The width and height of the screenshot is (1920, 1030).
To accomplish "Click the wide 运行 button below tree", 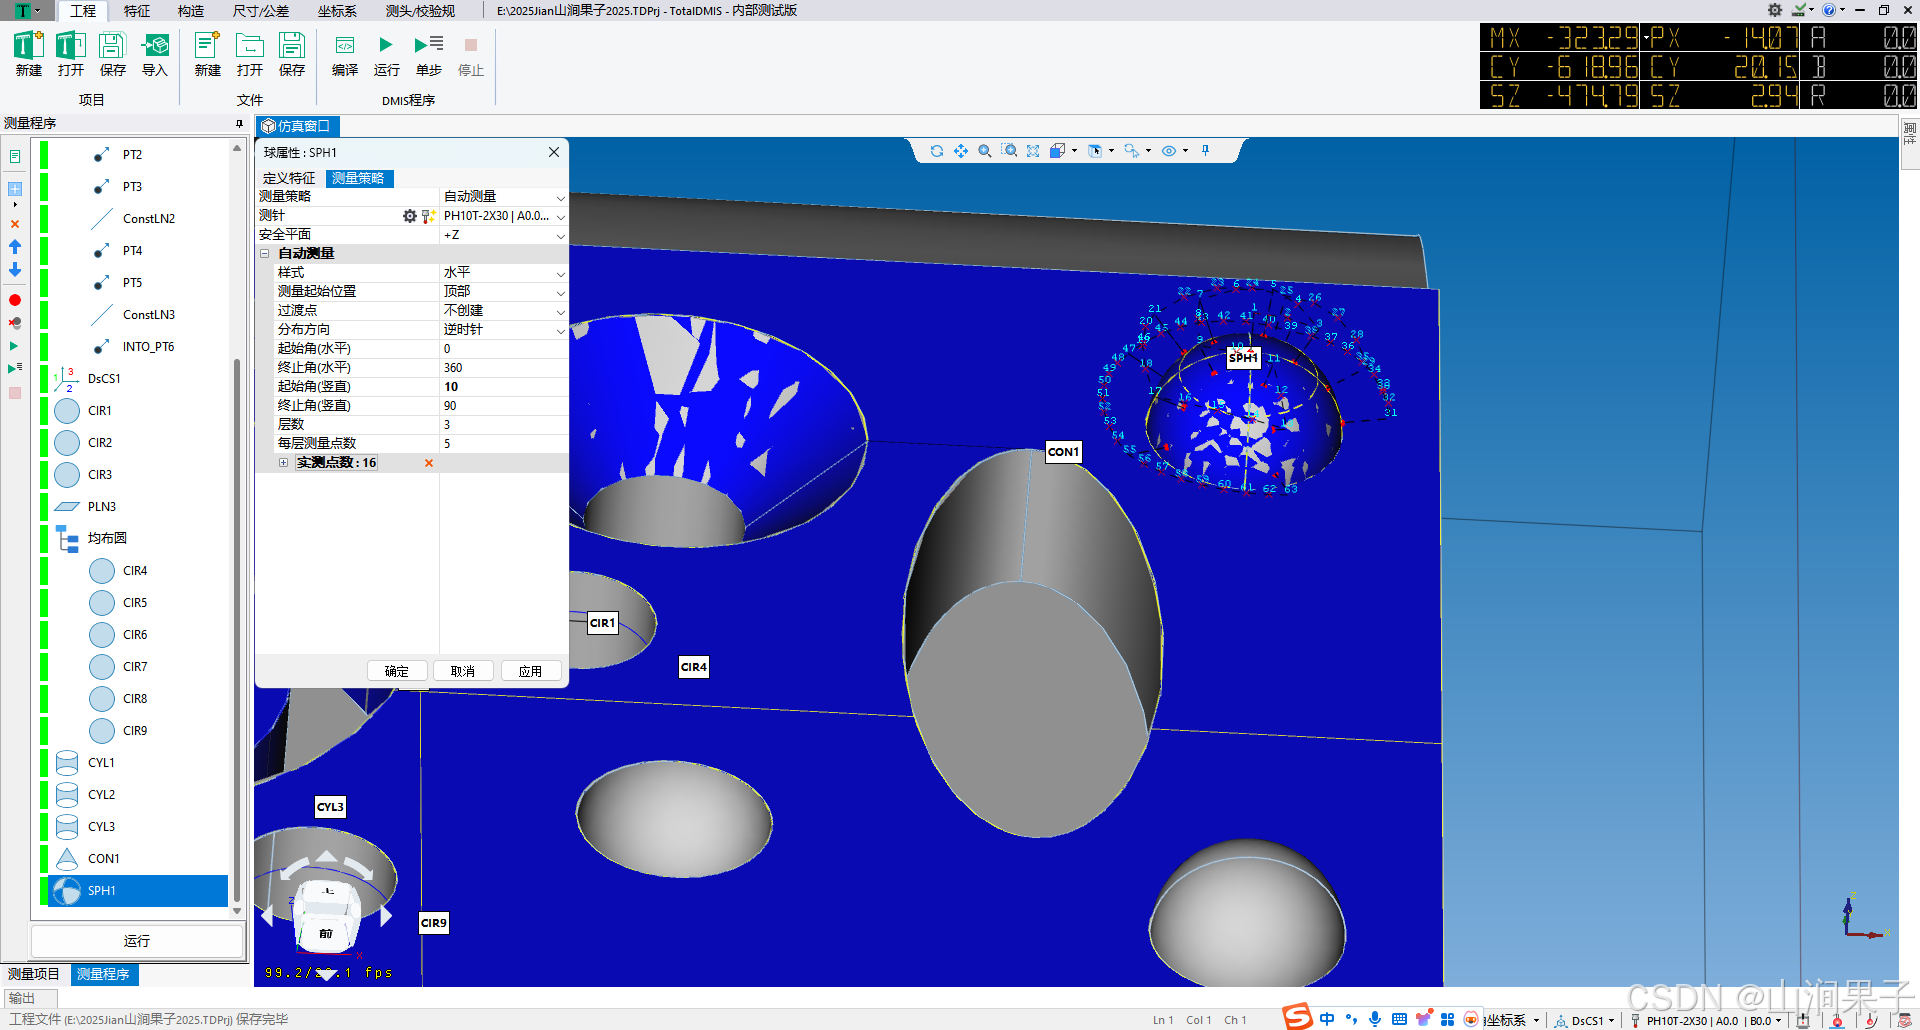I will pos(137,941).
